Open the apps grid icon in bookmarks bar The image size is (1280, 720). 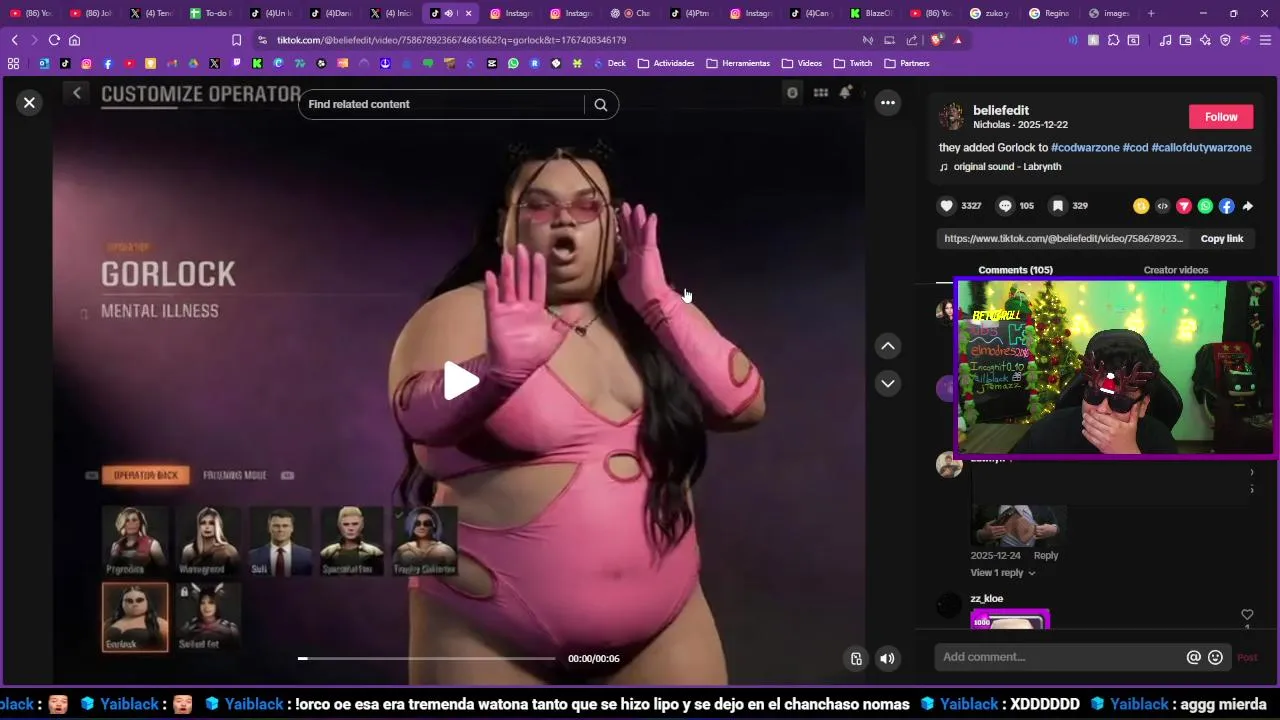pos(13,63)
